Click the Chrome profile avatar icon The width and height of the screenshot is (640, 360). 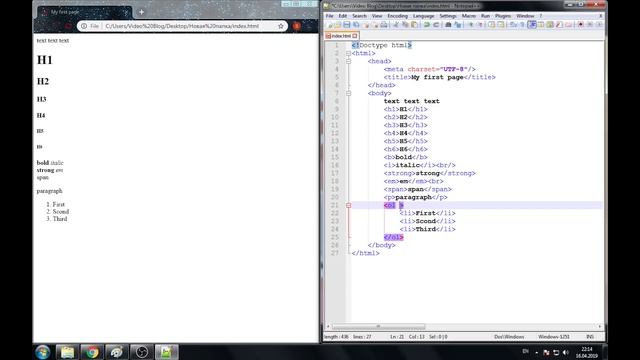tap(297, 26)
